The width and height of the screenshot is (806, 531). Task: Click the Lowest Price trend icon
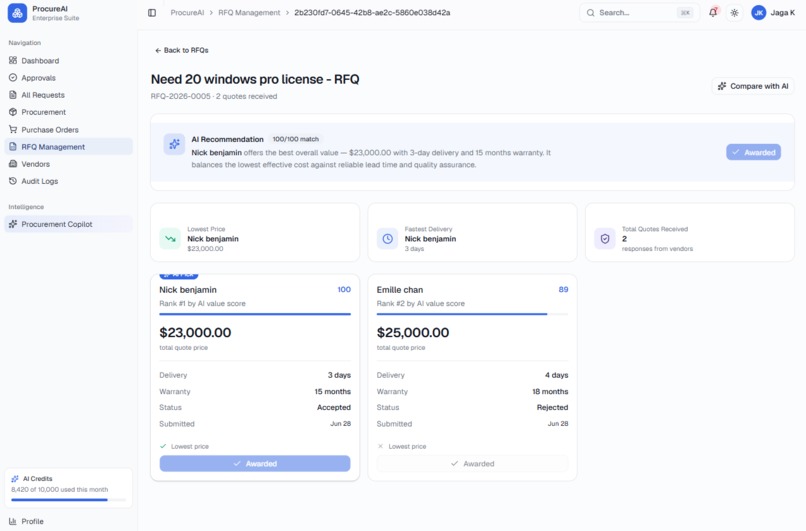[x=170, y=239]
